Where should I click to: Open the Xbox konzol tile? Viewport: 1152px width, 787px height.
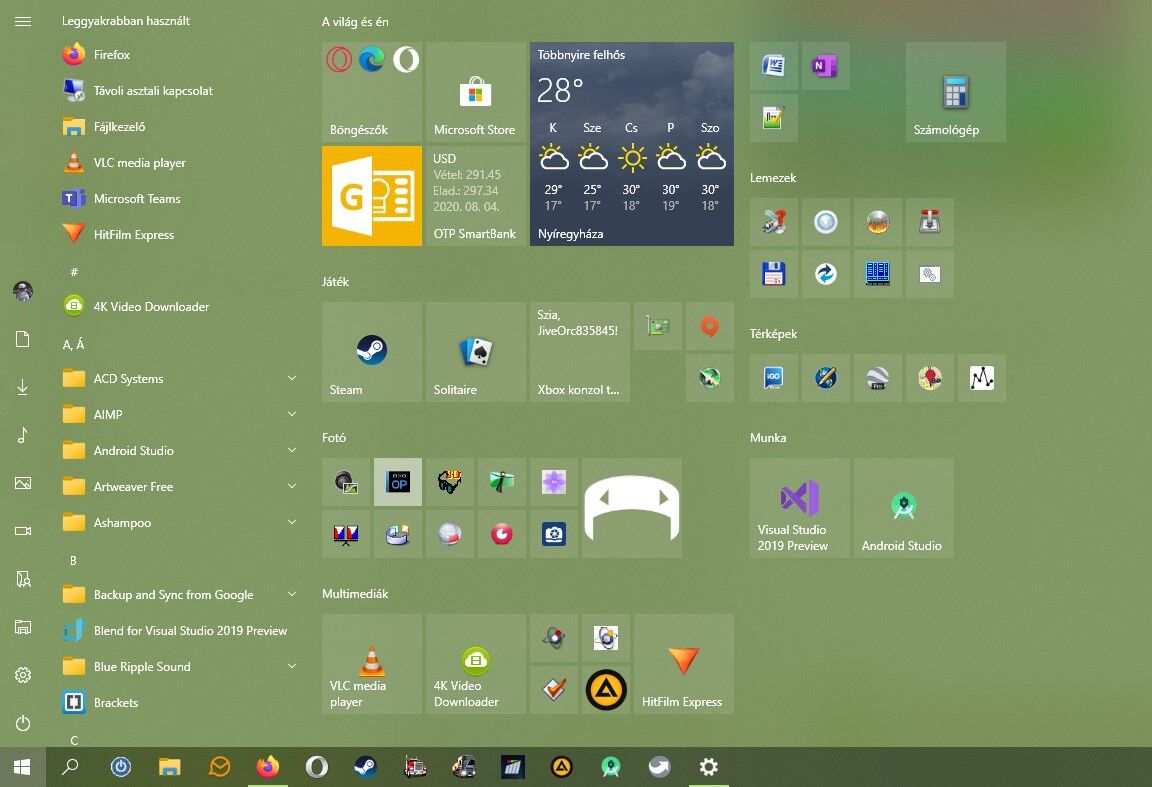point(580,352)
